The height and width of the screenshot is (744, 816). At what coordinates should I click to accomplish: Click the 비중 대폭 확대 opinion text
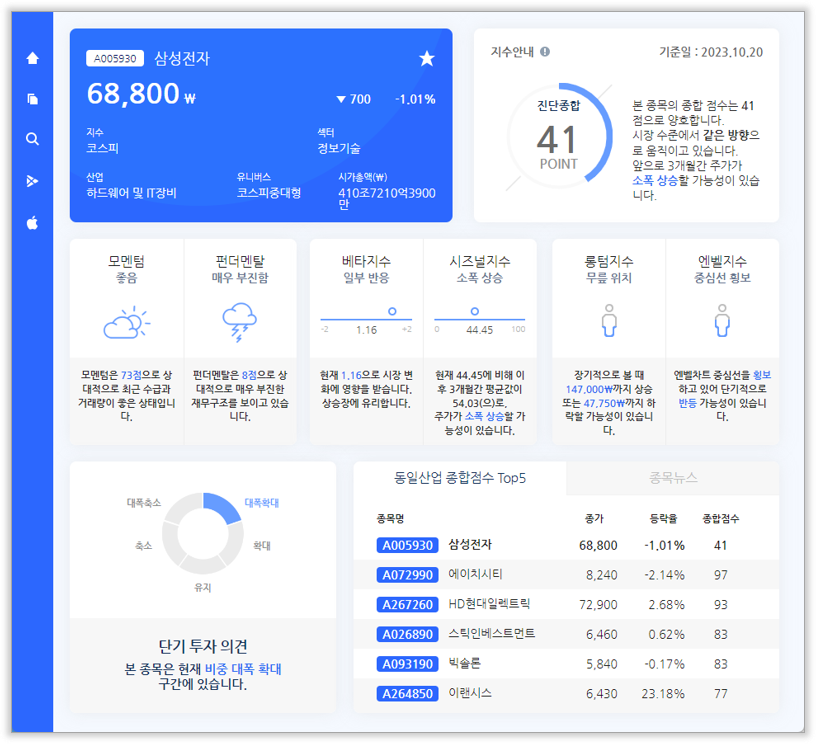tap(243, 669)
